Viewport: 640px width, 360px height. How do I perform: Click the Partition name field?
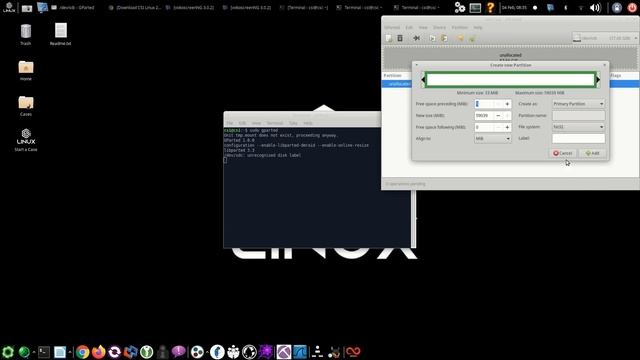(x=578, y=116)
